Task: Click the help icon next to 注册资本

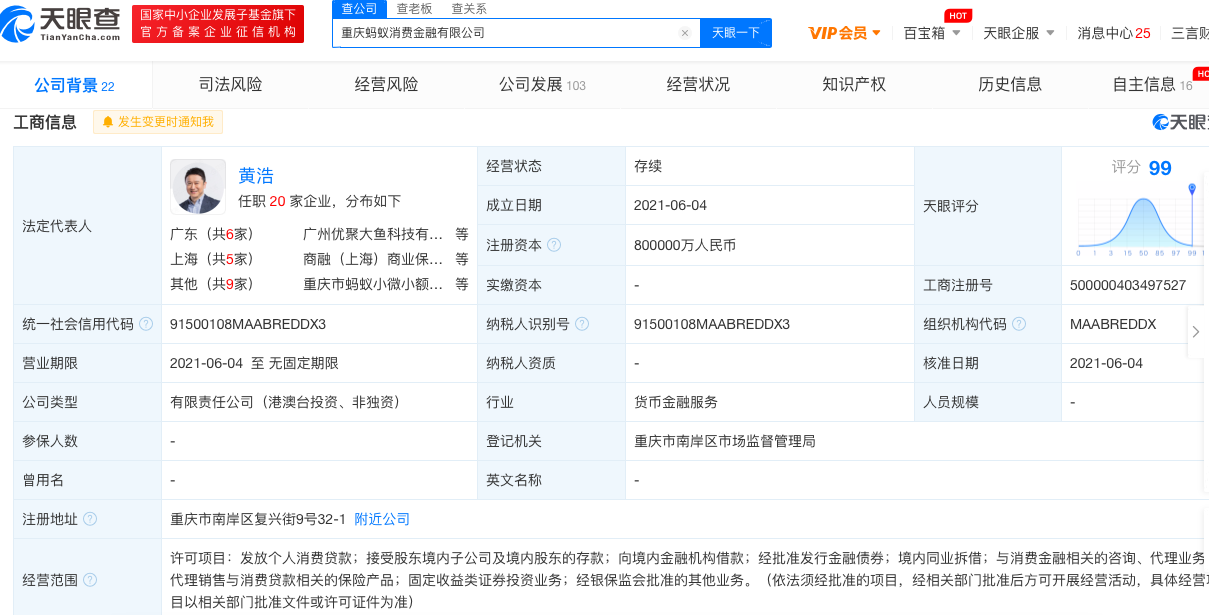Action: coord(554,245)
